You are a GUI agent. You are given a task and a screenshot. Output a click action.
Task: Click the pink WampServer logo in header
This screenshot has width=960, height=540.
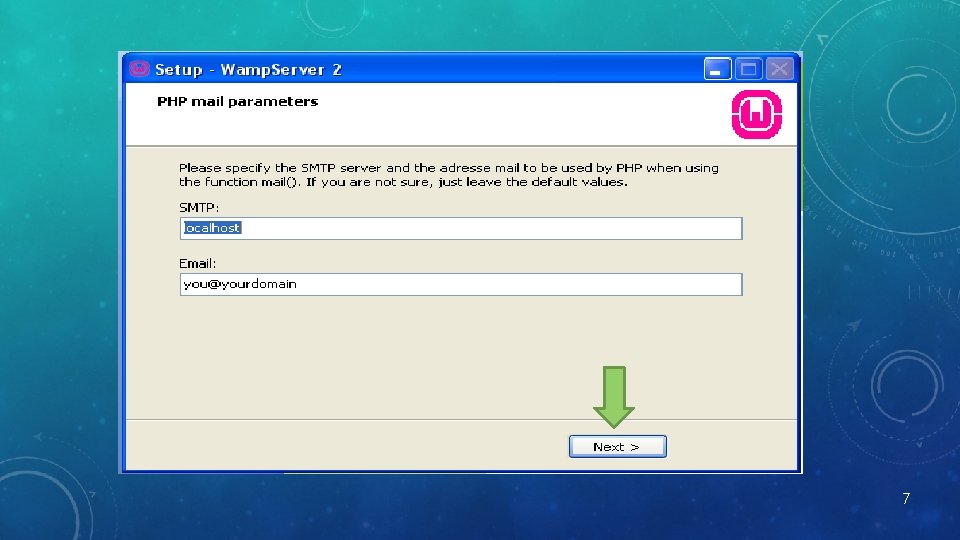coord(756,114)
